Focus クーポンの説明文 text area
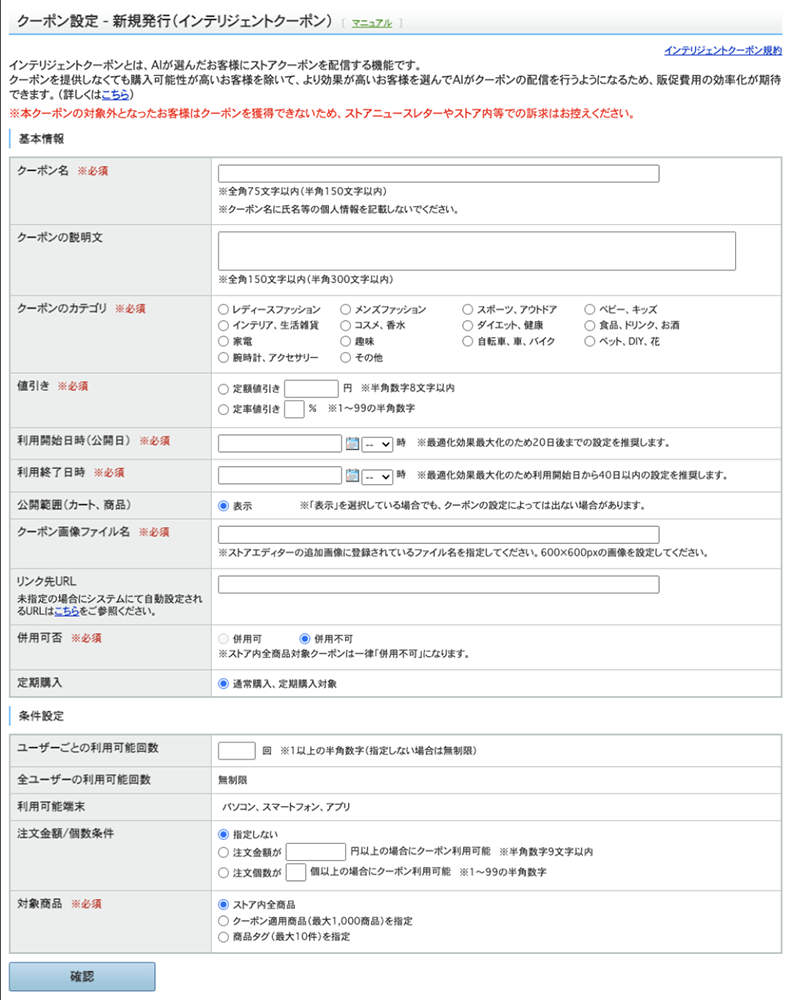The width and height of the screenshot is (800, 1000). tap(477, 251)
